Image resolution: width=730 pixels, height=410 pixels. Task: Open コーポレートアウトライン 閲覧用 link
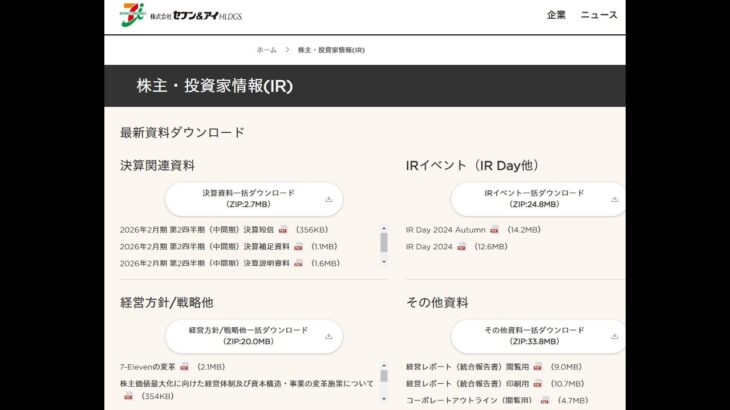[x=470, y=400]
